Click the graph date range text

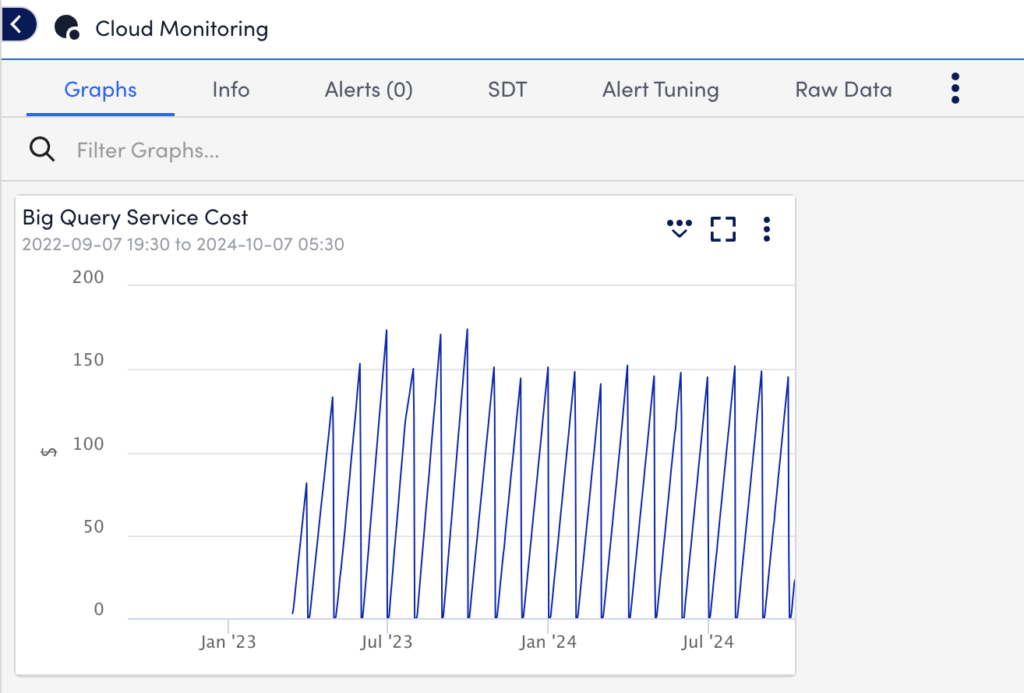click(183, 244)
